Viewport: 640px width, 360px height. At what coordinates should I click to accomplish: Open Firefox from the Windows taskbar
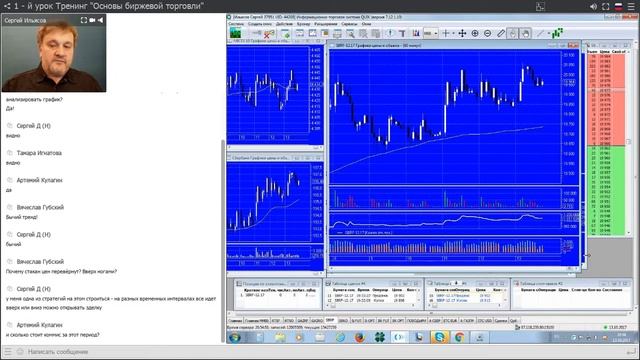[x=360, y=338]
